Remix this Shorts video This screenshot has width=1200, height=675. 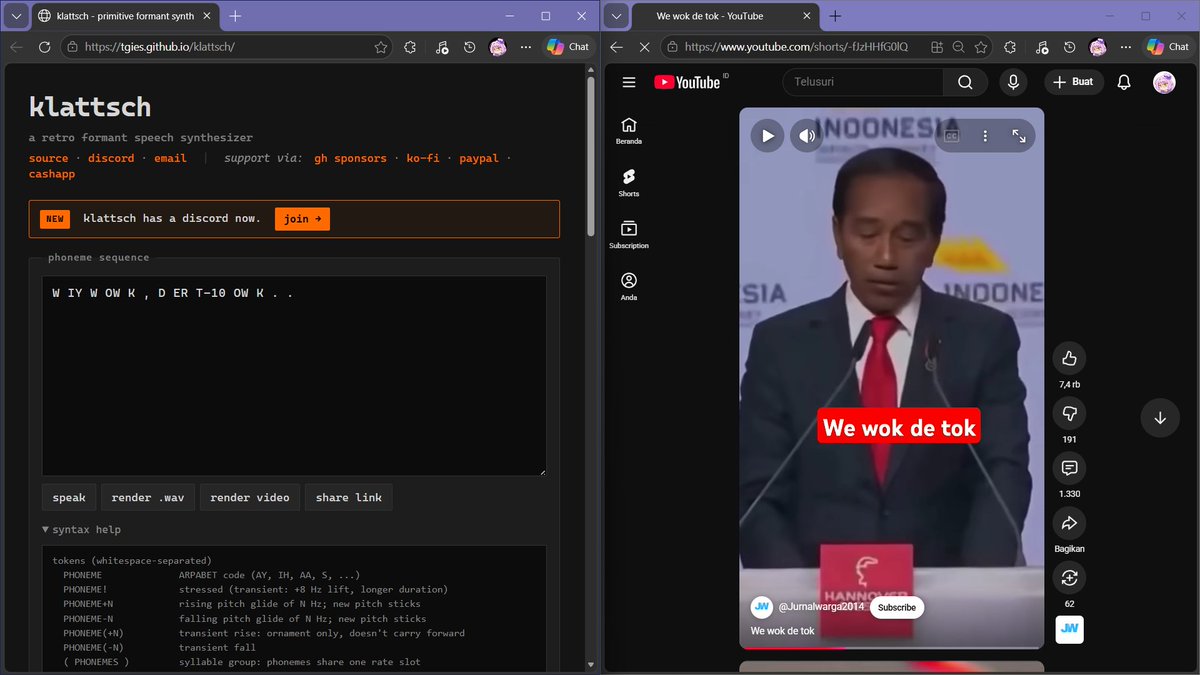coord(1069,578)
